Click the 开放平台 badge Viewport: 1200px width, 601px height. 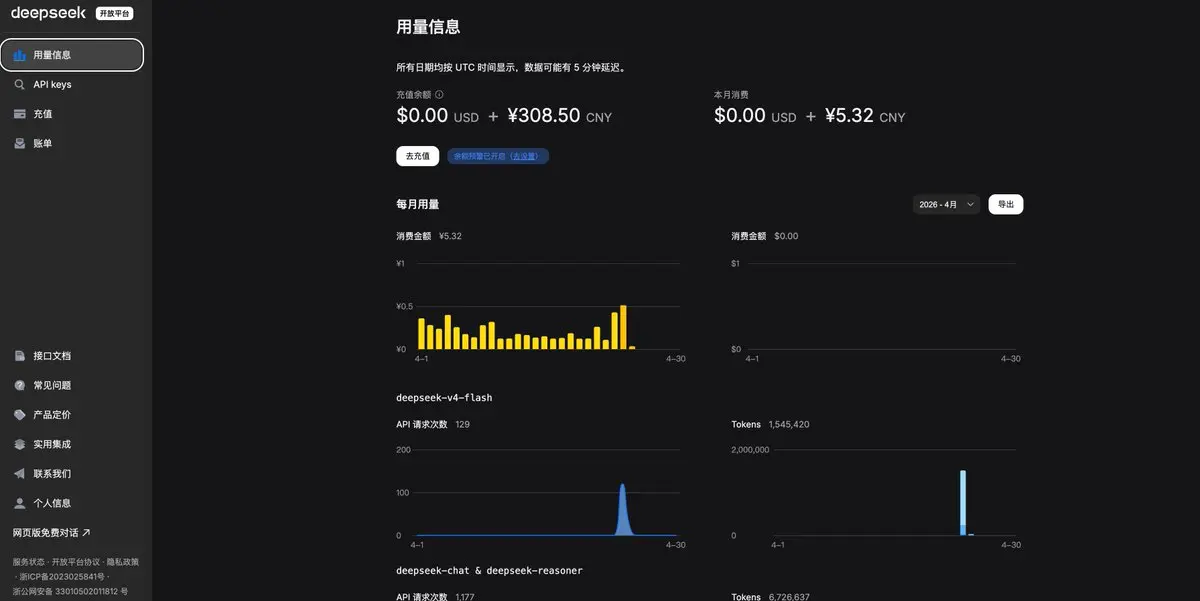click(115, 14)
